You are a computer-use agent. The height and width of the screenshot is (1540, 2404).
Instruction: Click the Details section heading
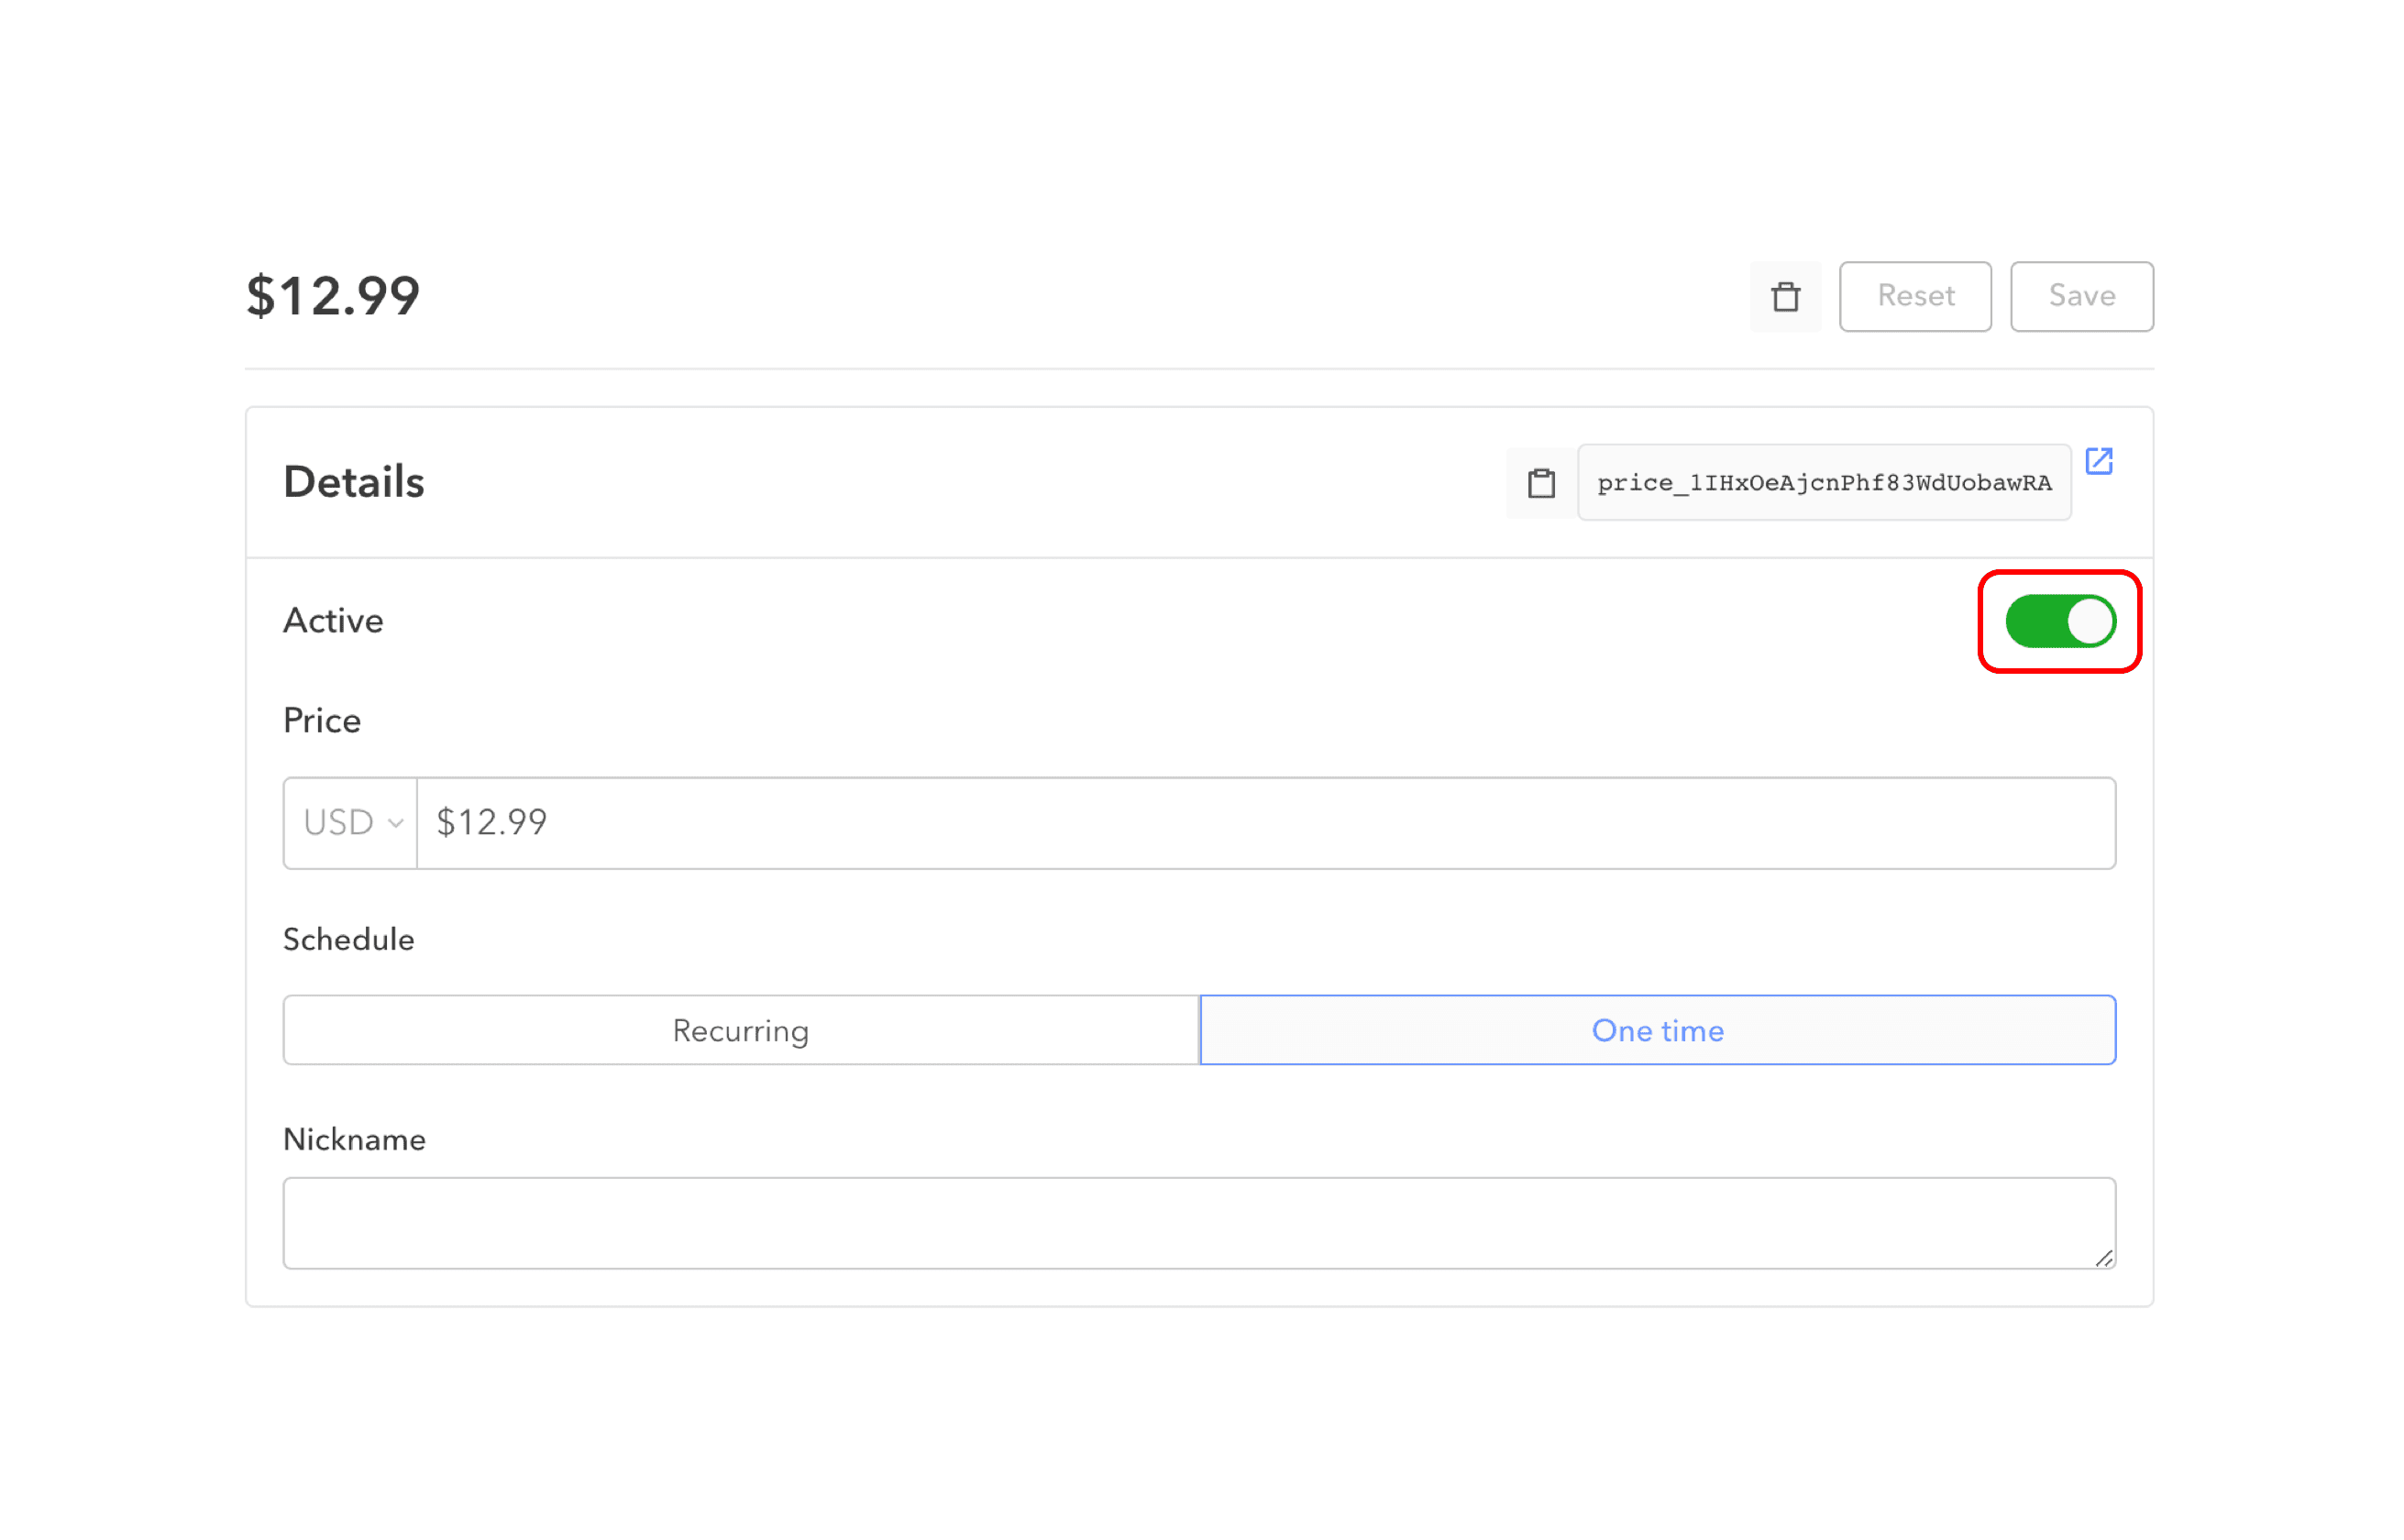coord(353,482)
